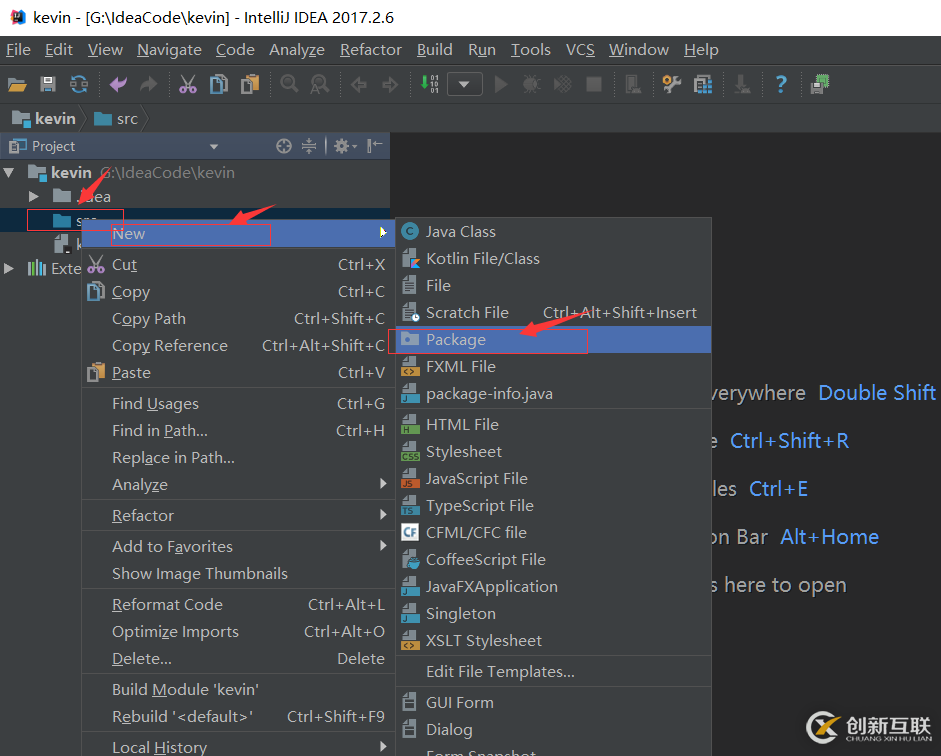Open the run configurations dropdown

pyautogui.click(x=464, y=84)
